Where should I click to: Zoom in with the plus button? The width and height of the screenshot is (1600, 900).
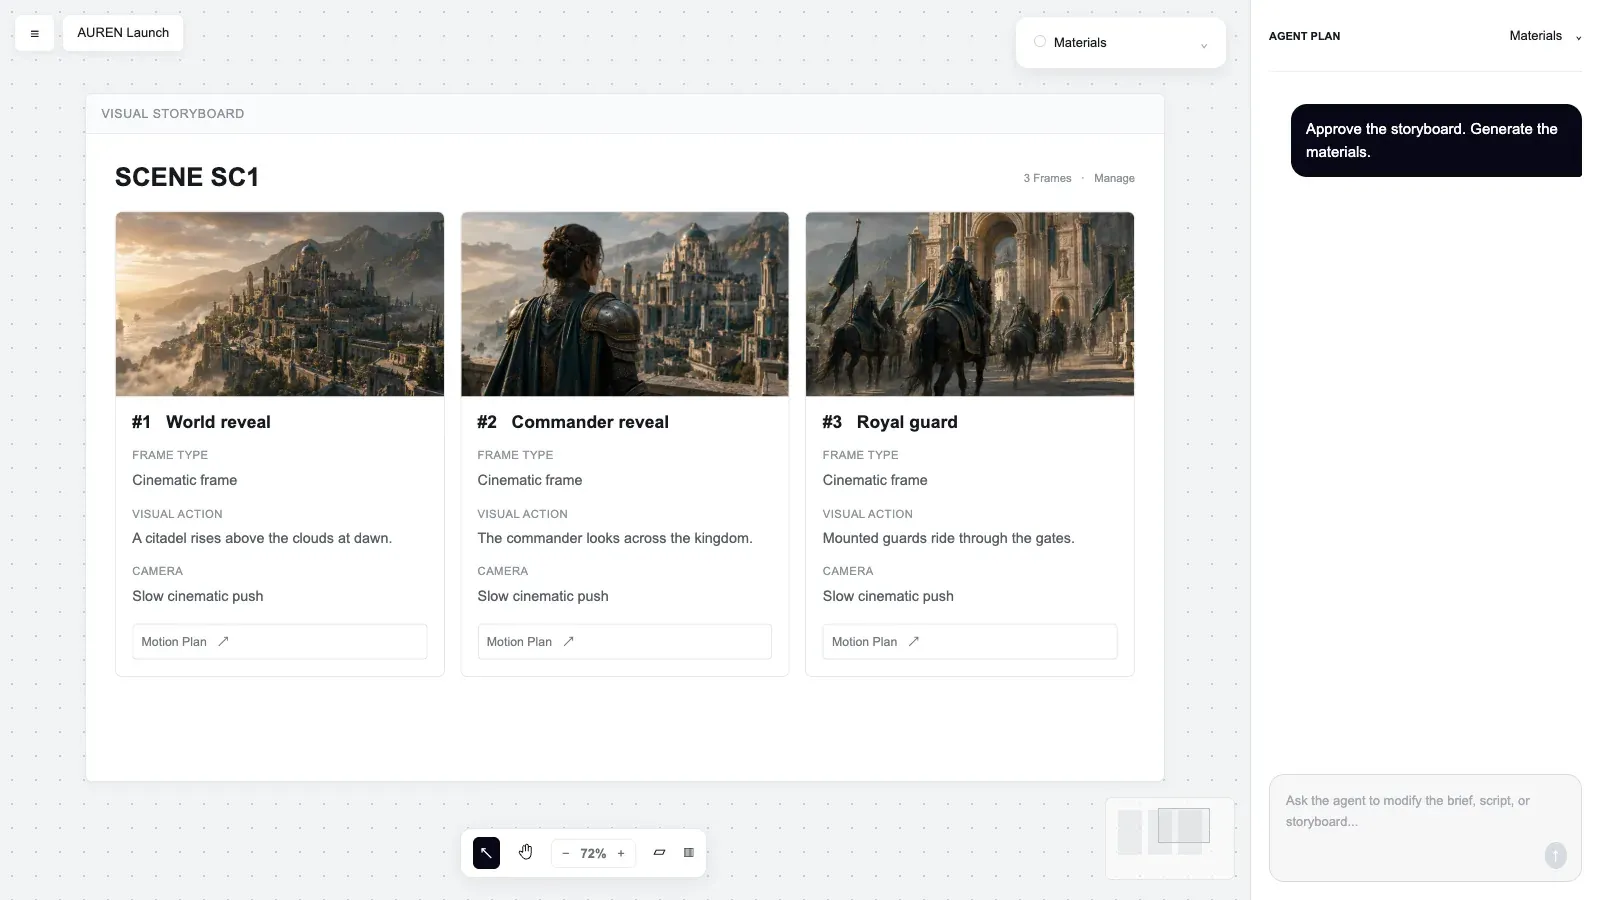click(621, 854)
